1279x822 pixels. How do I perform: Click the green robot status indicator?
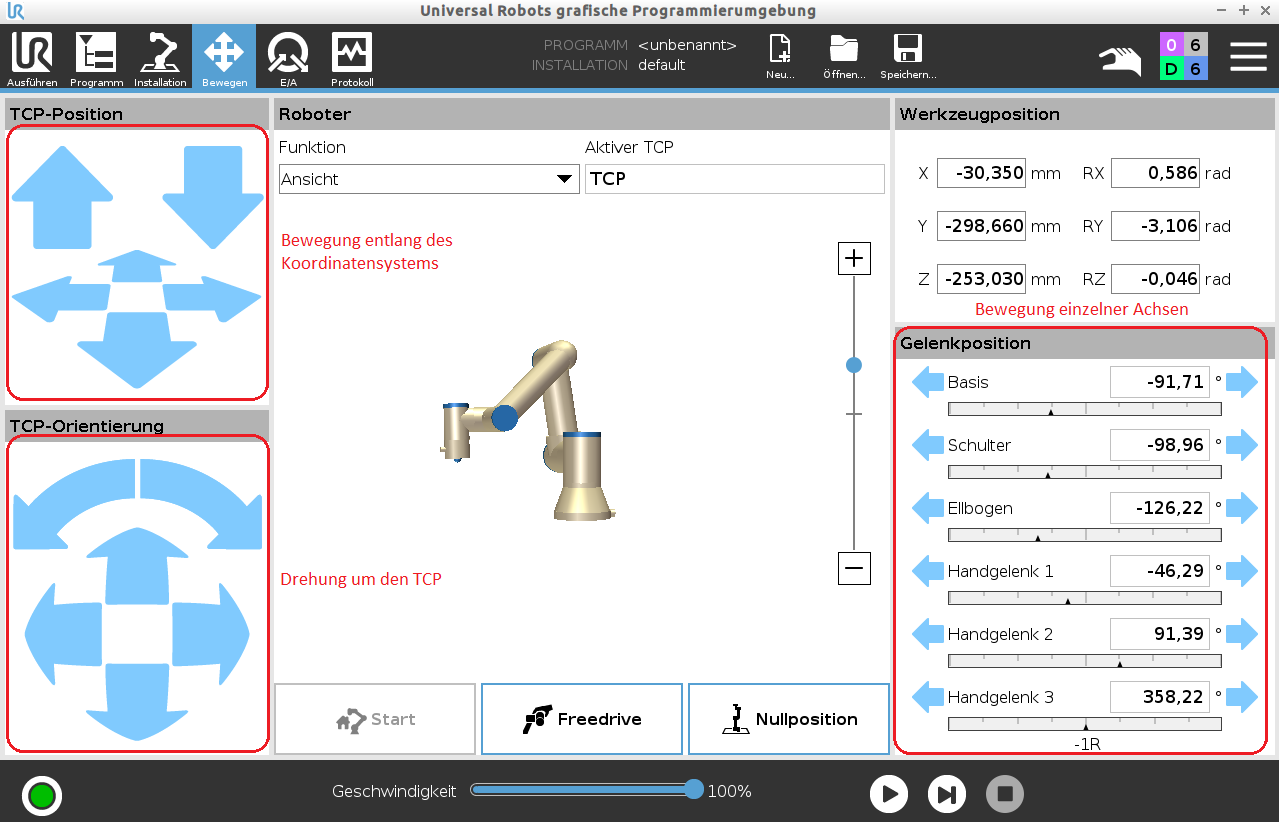[42, 796]
